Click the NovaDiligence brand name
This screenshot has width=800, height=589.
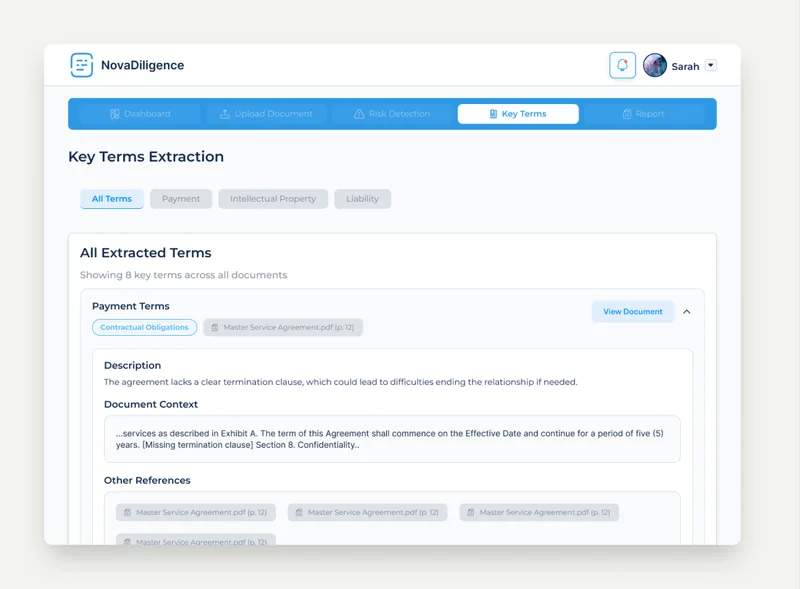tap(142, 65)
